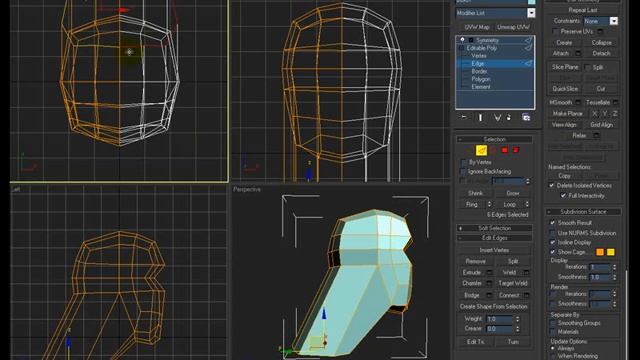
Task: Select Edge sub-object selection icon
Action: [x=482, y=151]
